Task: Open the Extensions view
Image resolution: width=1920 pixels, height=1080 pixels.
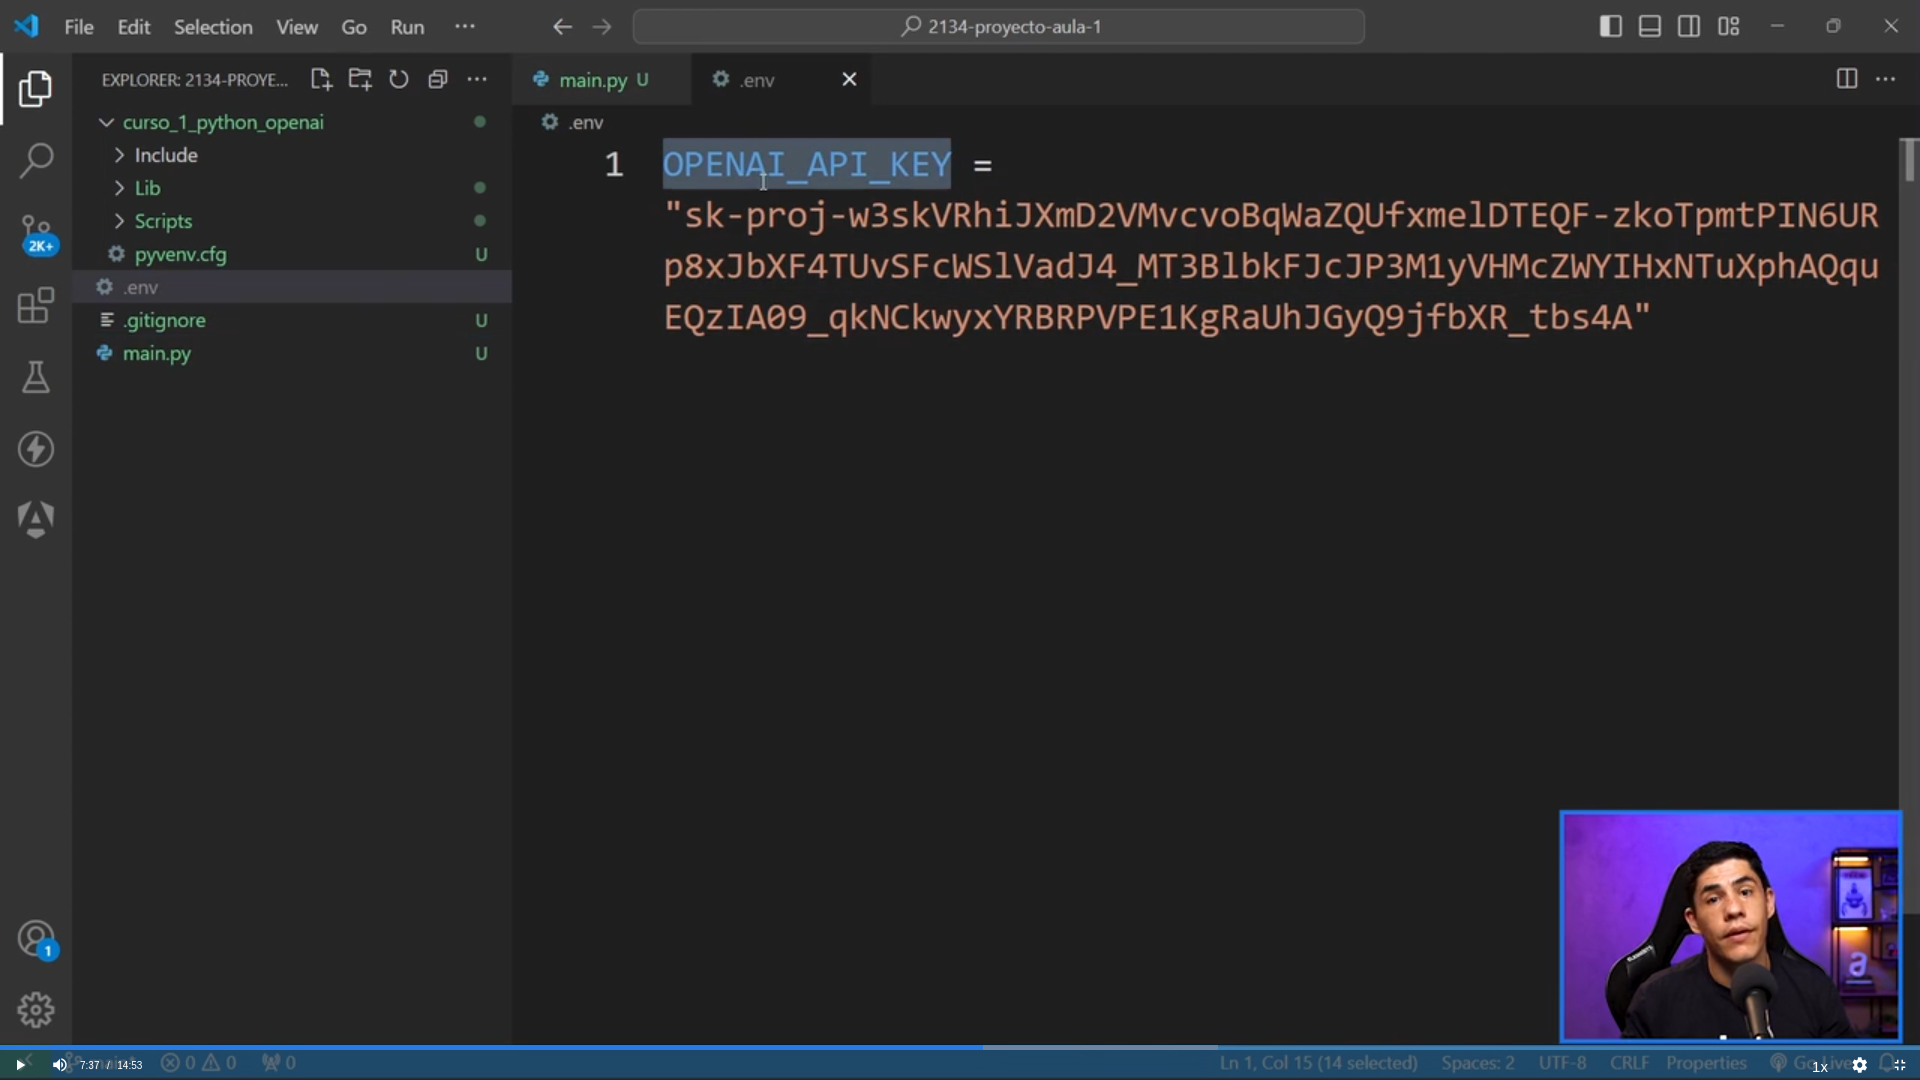Action: [36, 305]
